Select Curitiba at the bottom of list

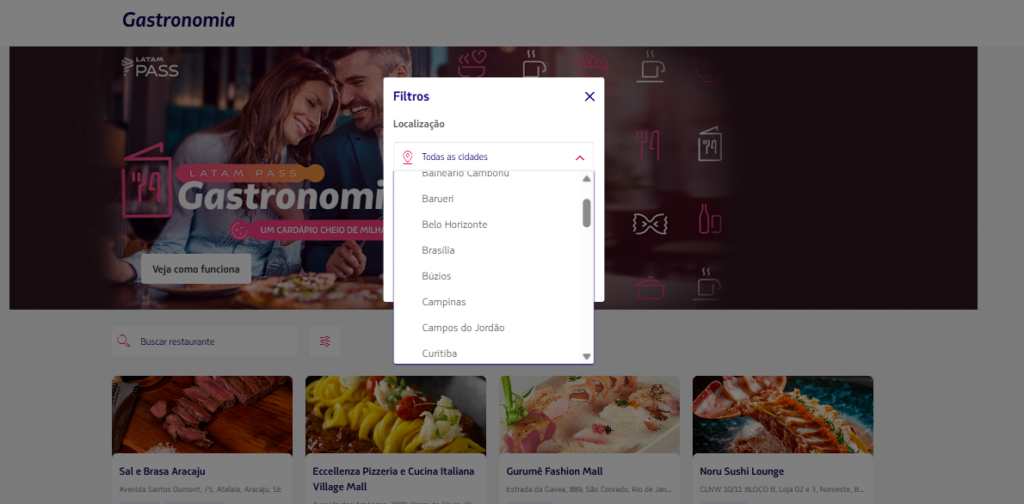coord(440,353)
